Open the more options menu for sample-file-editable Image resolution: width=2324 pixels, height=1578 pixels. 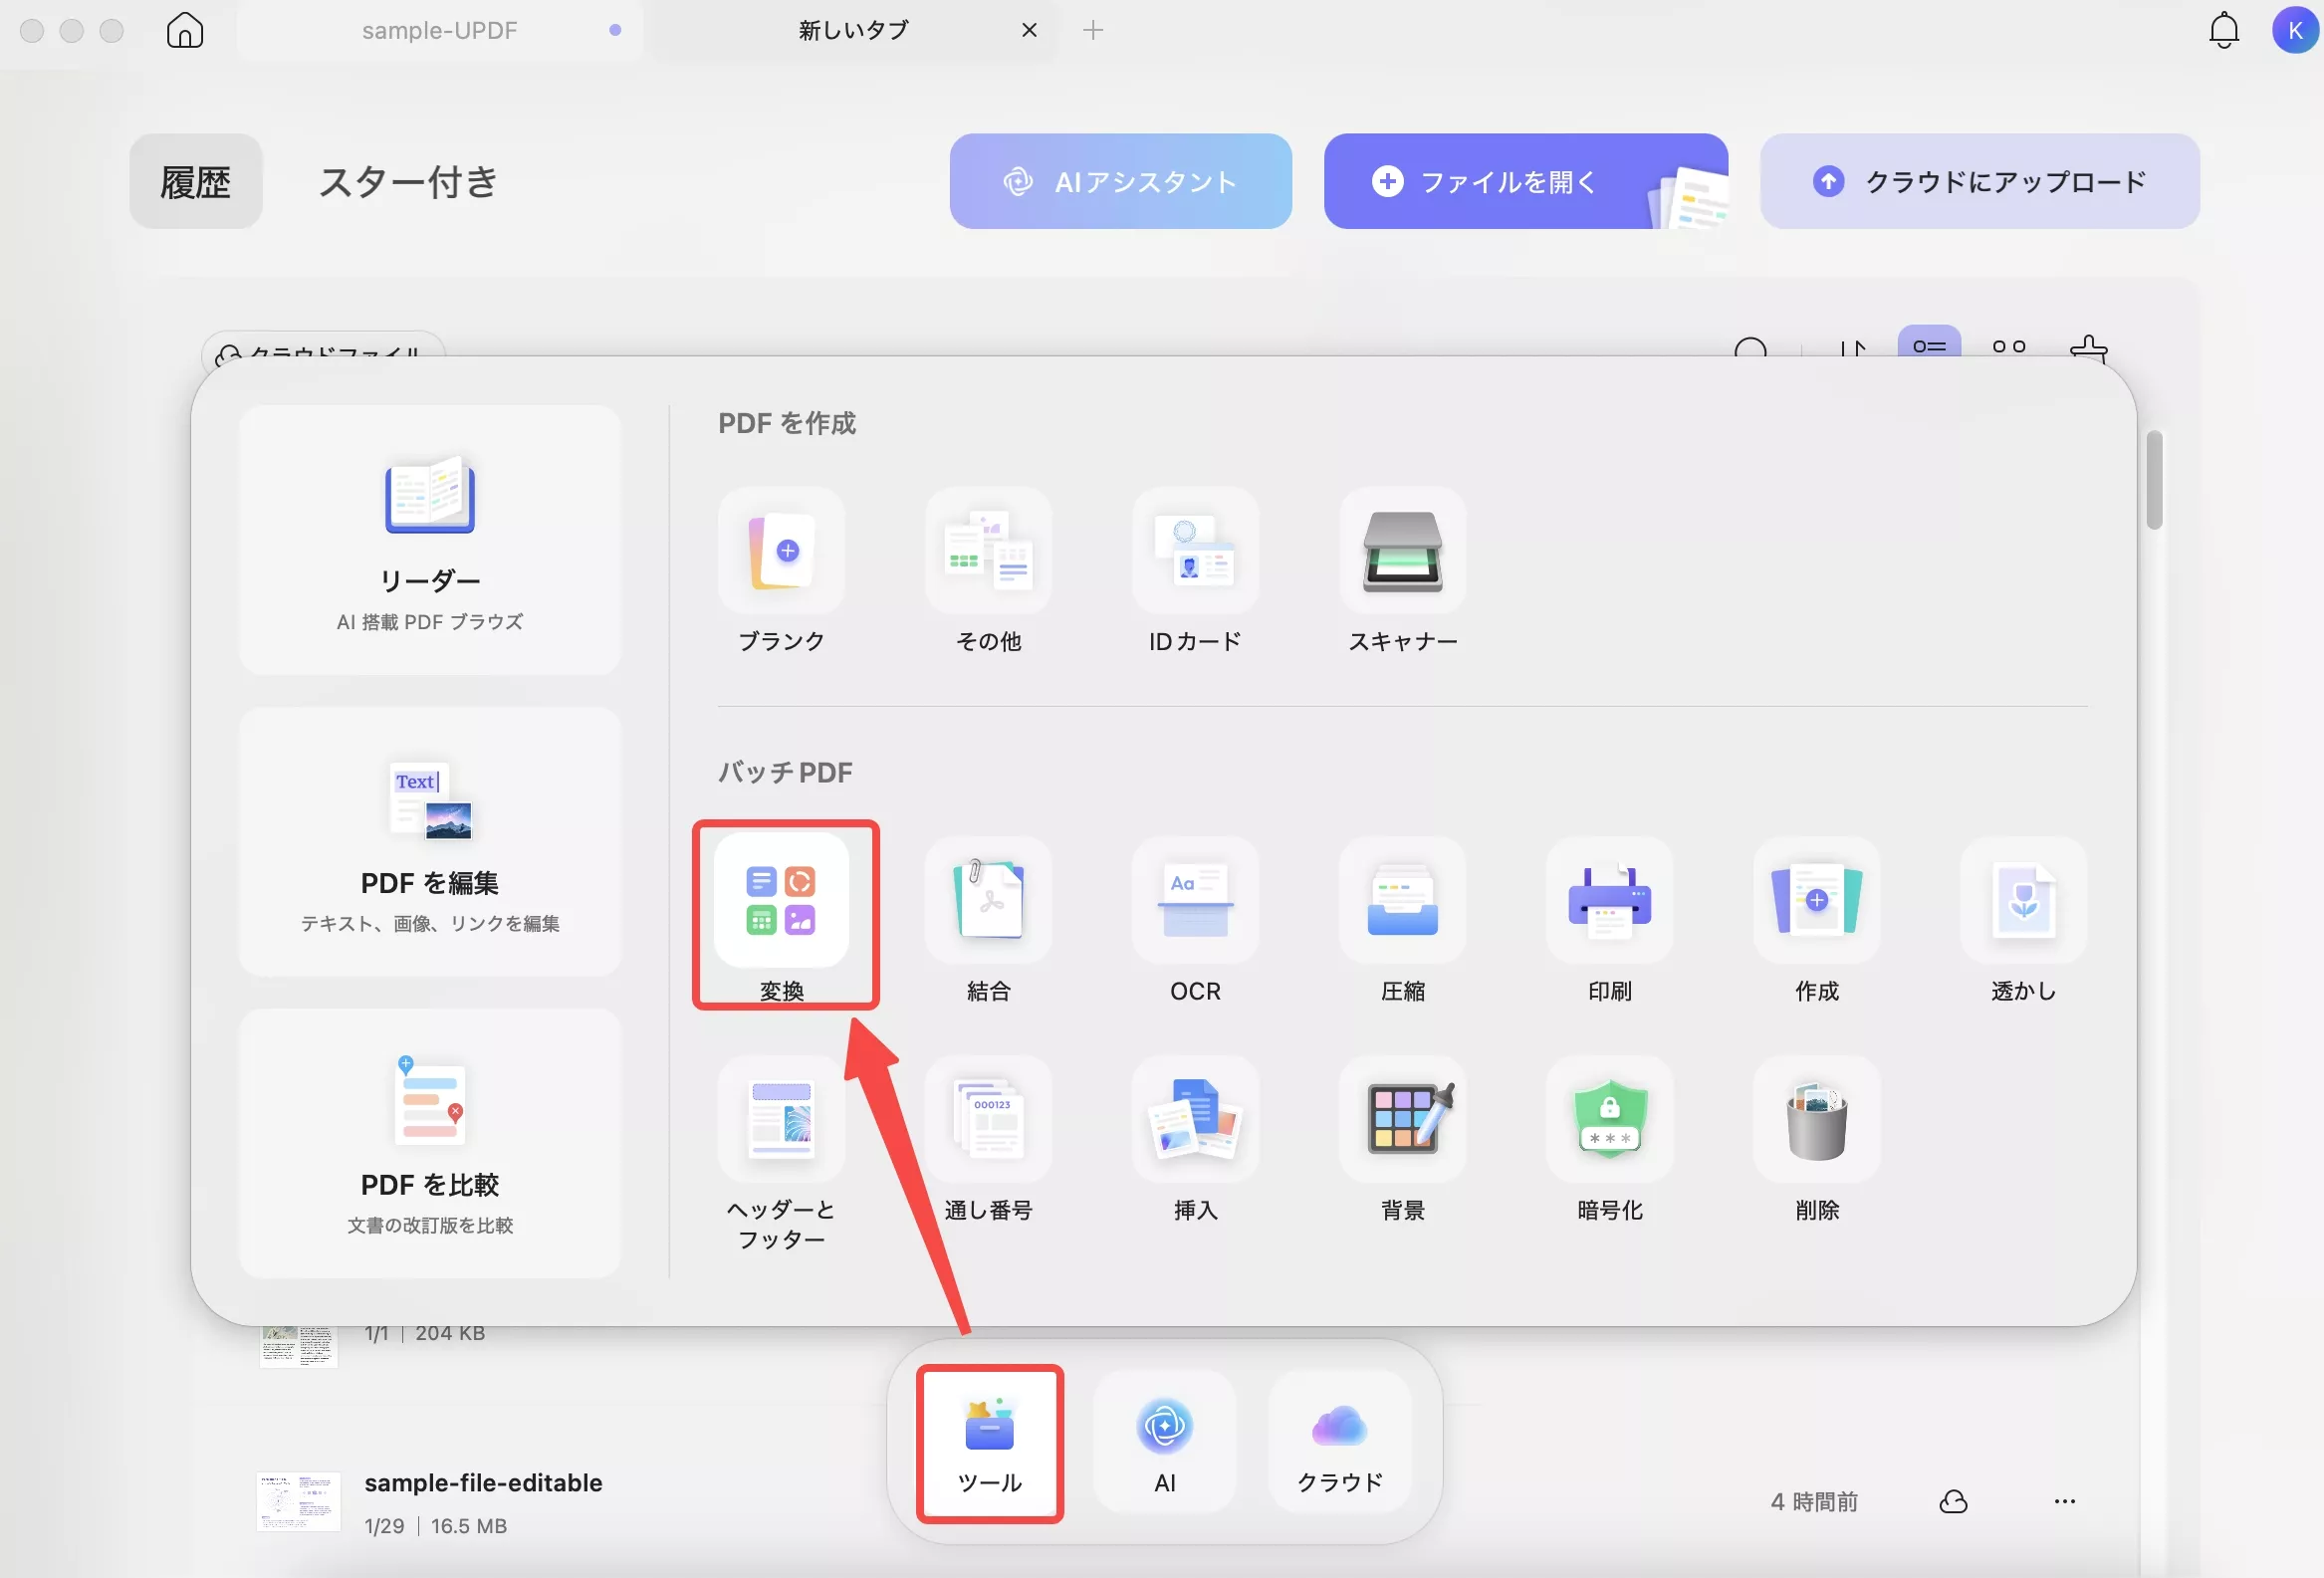(x=2064, y=1501)
